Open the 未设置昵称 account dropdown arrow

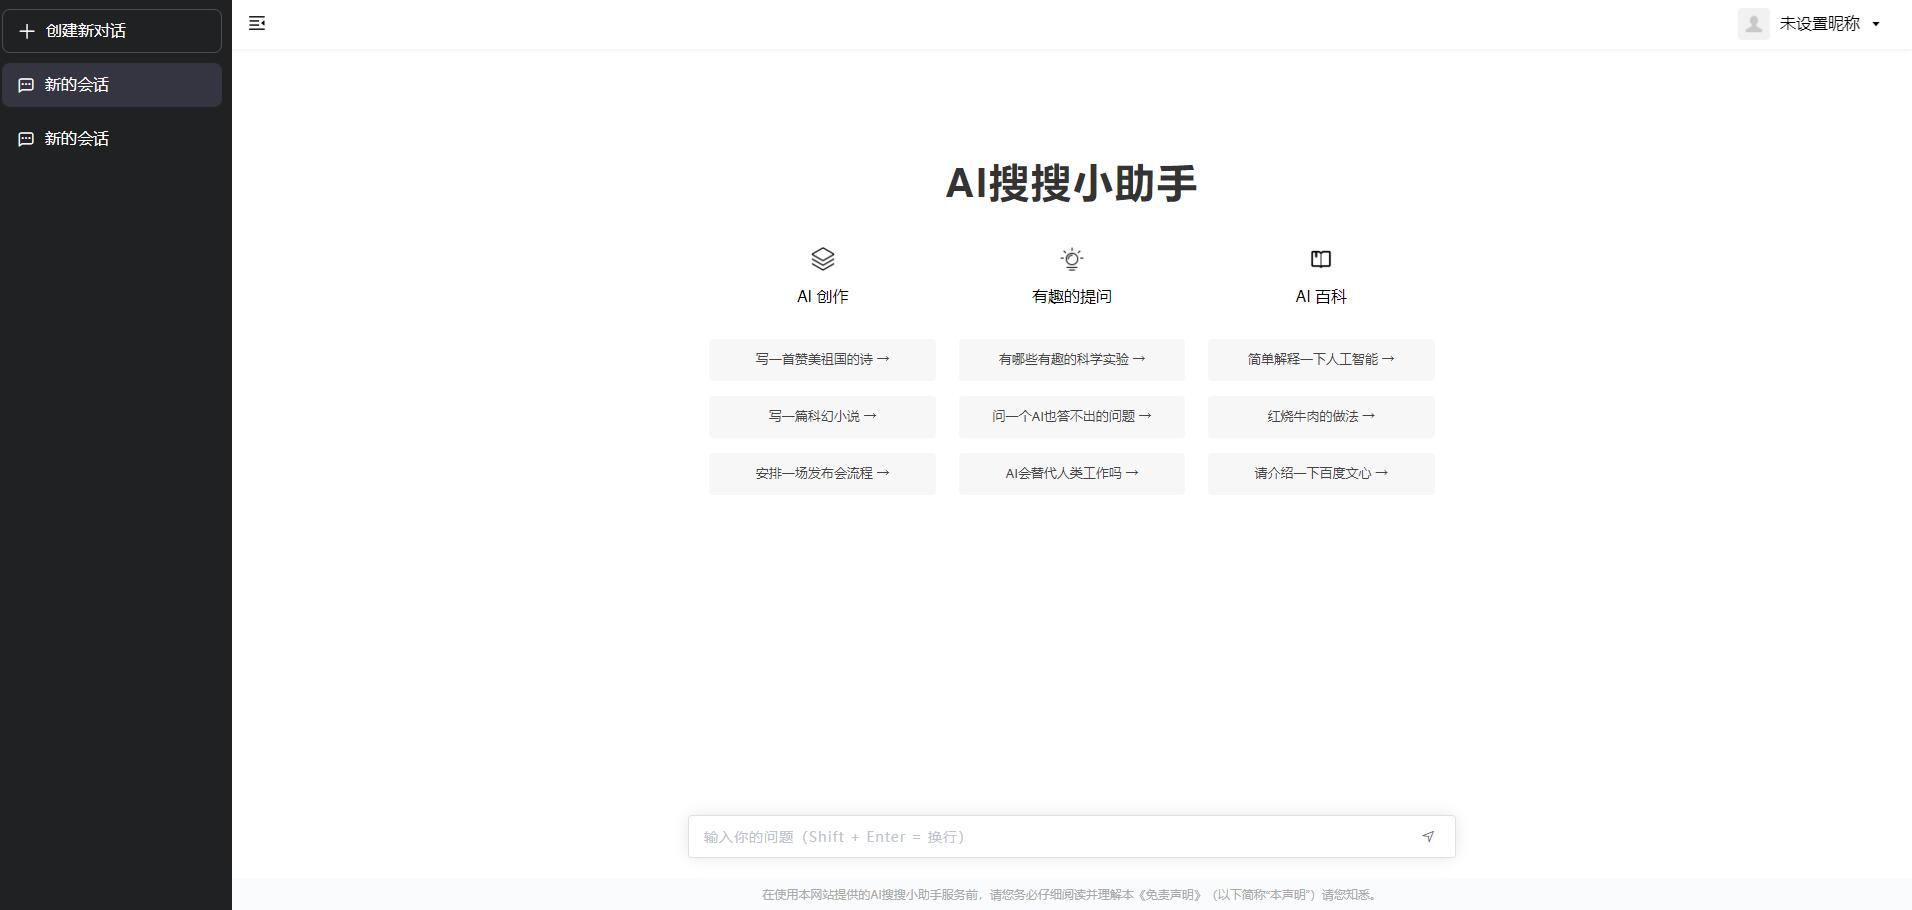pos(1876,24)
